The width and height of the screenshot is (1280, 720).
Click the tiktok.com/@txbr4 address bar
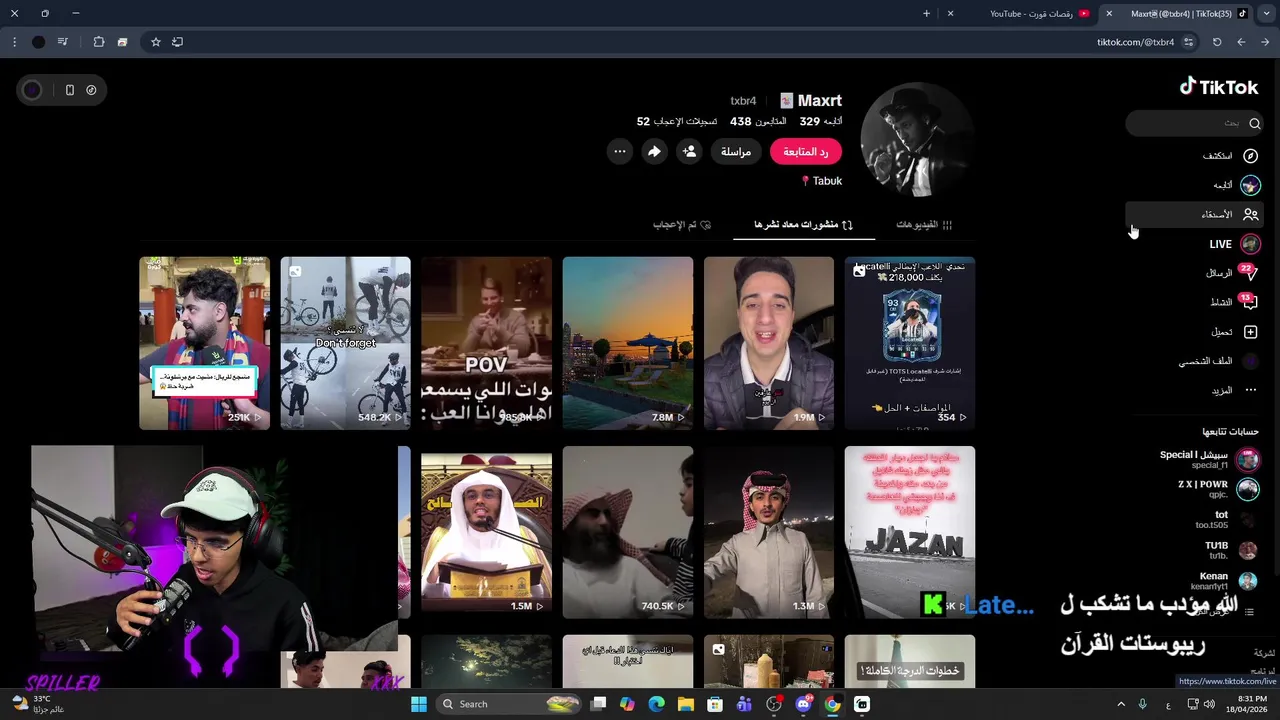tap(1135, 42)
